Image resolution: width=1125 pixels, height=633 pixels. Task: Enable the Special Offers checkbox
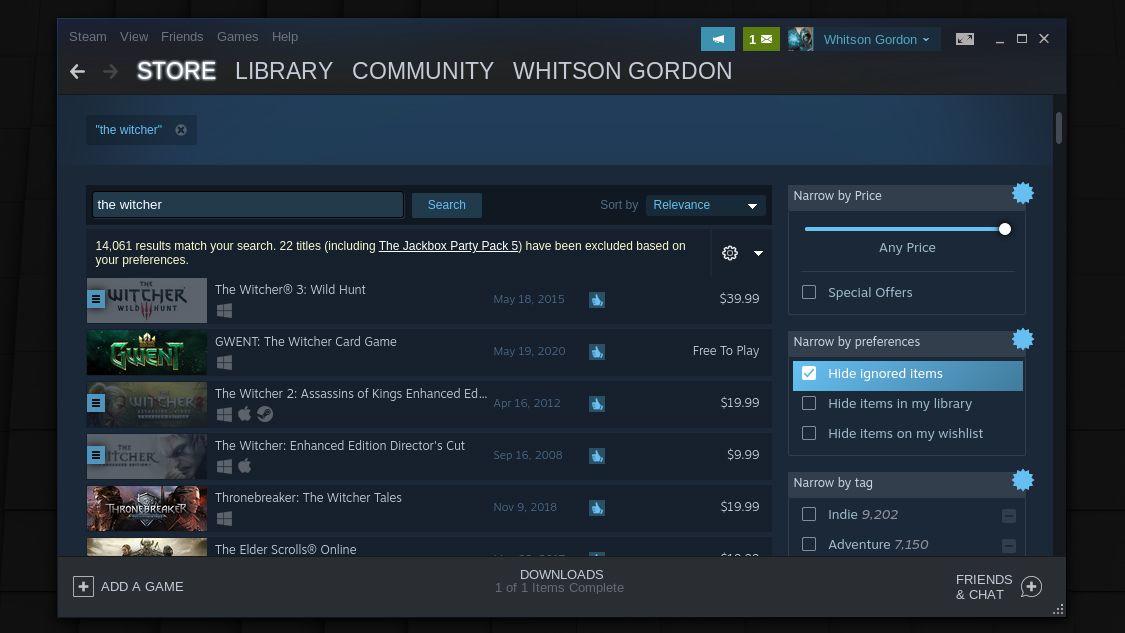click(809, 292)
